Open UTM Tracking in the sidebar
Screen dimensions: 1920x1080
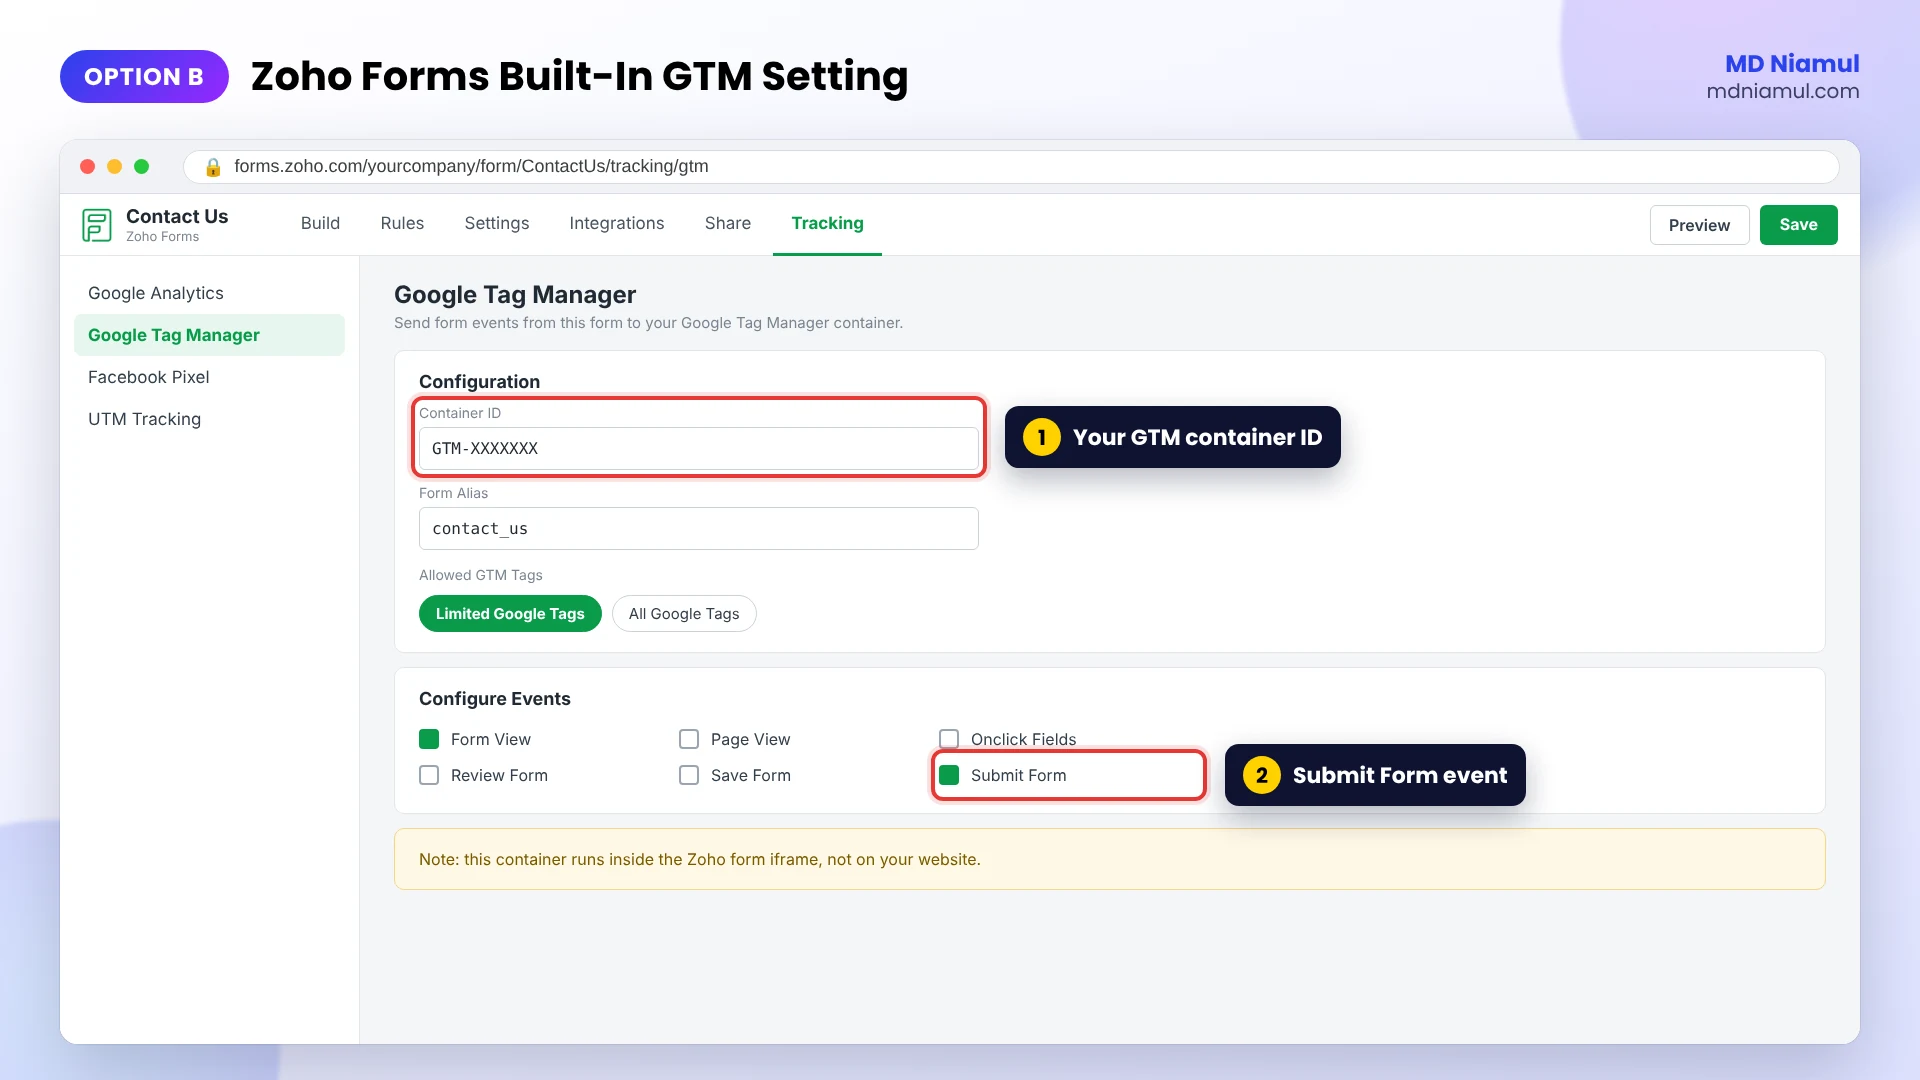coord(209,419)
